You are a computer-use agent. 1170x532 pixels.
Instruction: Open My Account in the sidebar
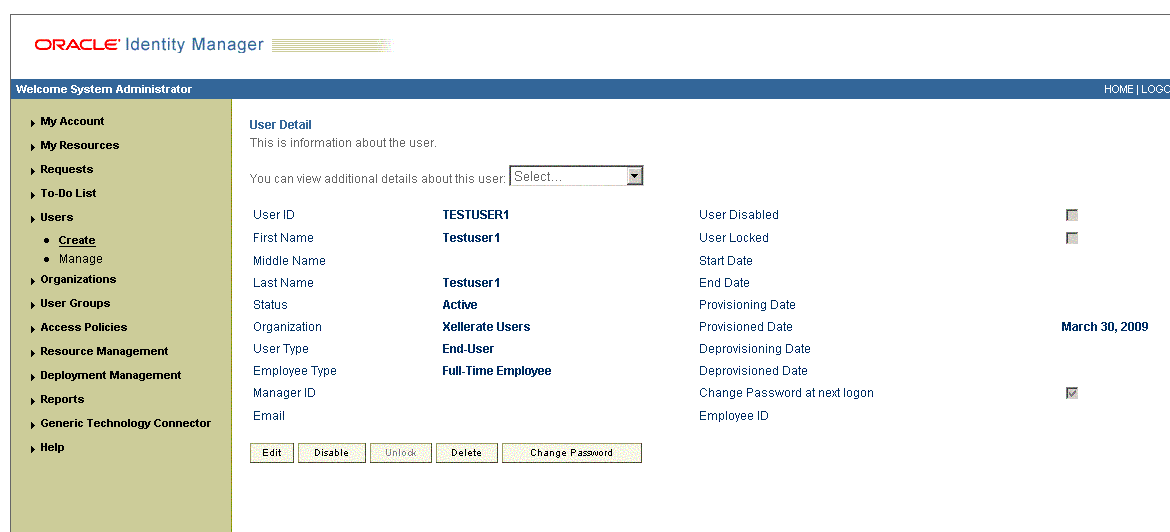pos(72,121)
